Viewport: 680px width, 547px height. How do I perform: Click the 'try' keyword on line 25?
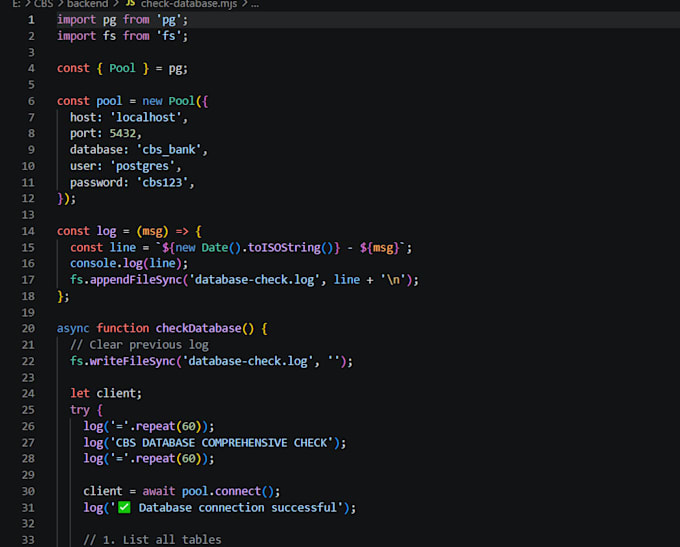pos(80,410)
